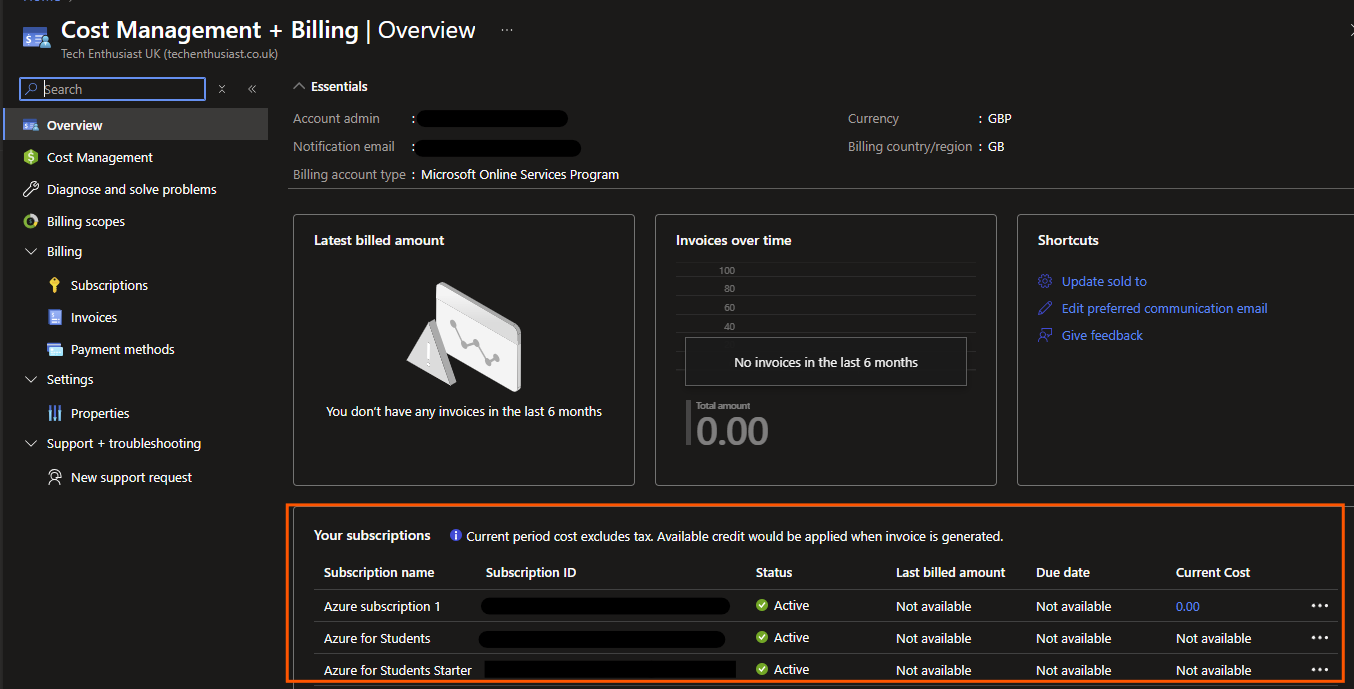Image resolution: width=1354 pixels, height=689 pixels.
Task: Click the Diagnose and solve problems wrench icon
Action: coord(31,189)
